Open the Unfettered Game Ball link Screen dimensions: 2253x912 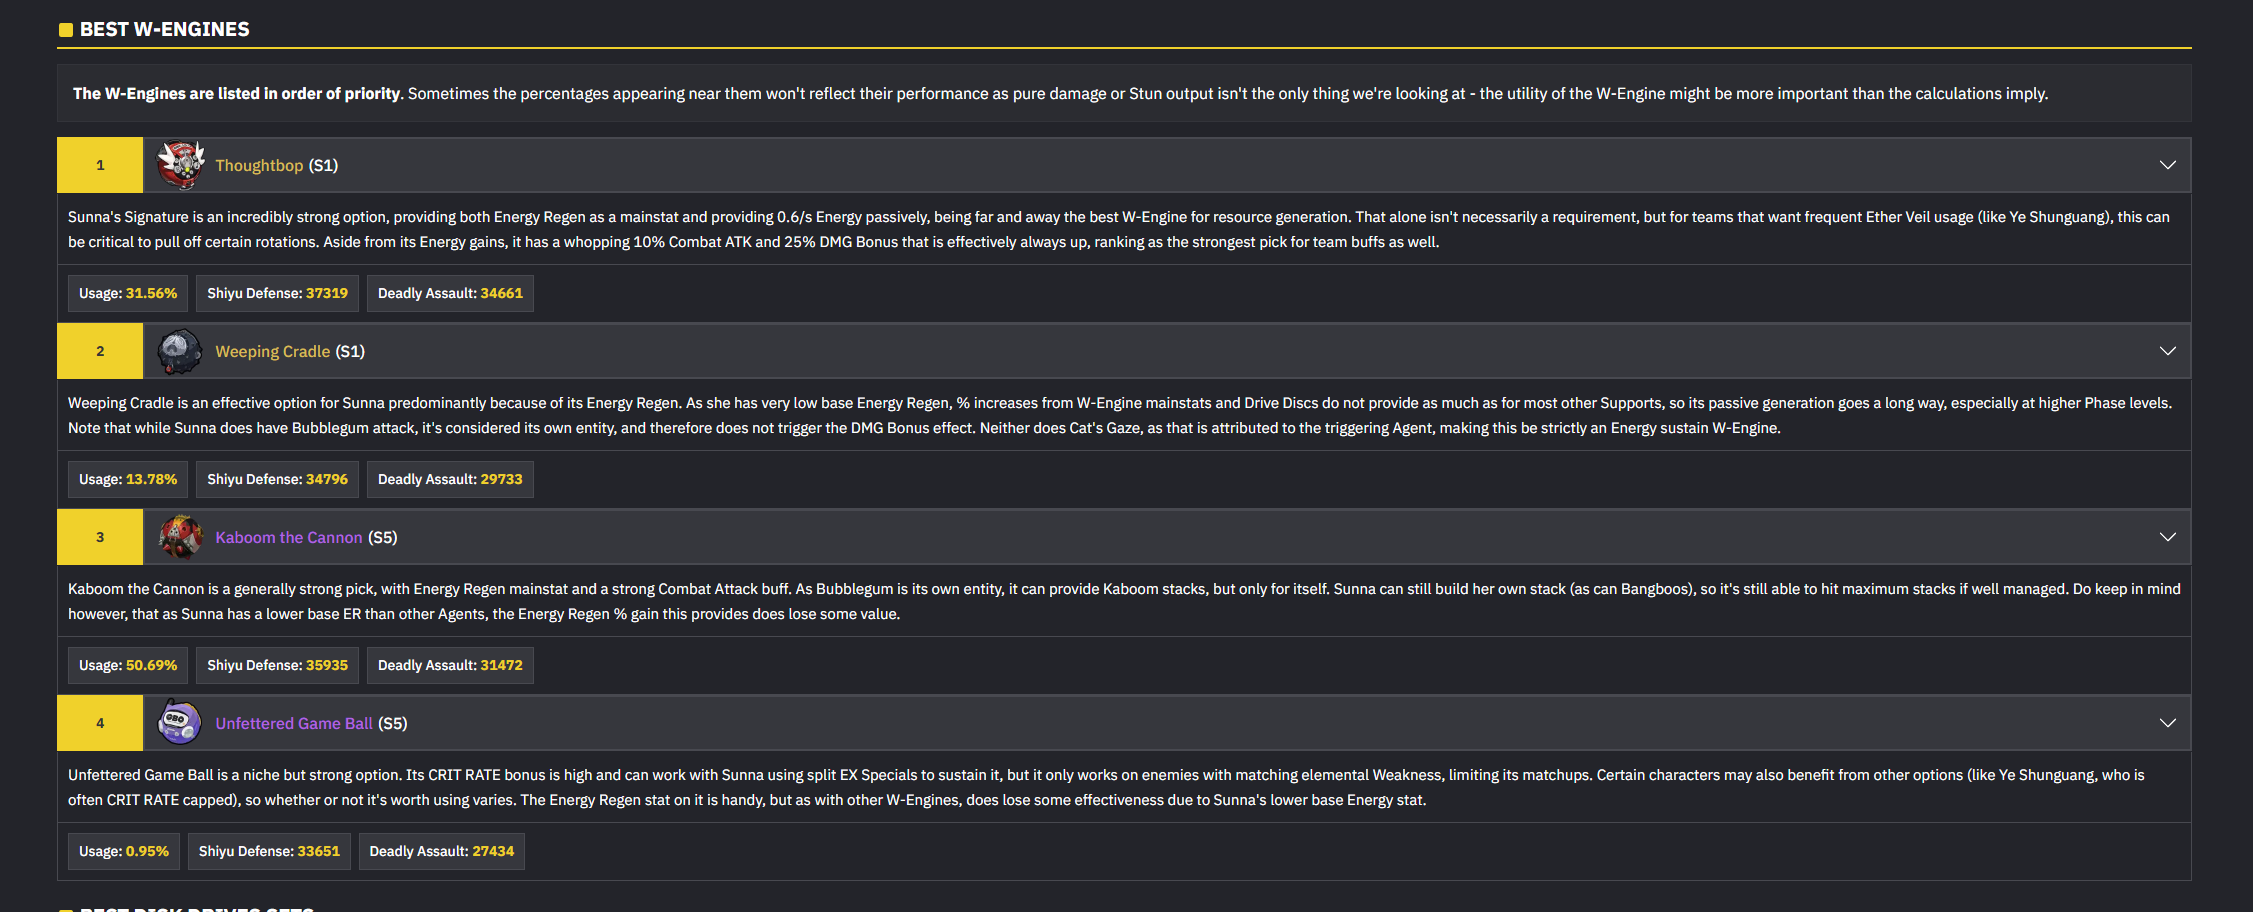pyautogui.click(x=293, y=723)
